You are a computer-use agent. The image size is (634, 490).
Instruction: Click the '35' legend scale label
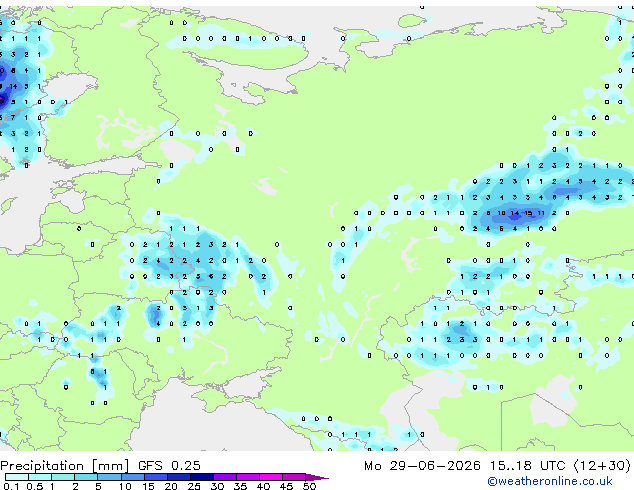click(240, 486)
